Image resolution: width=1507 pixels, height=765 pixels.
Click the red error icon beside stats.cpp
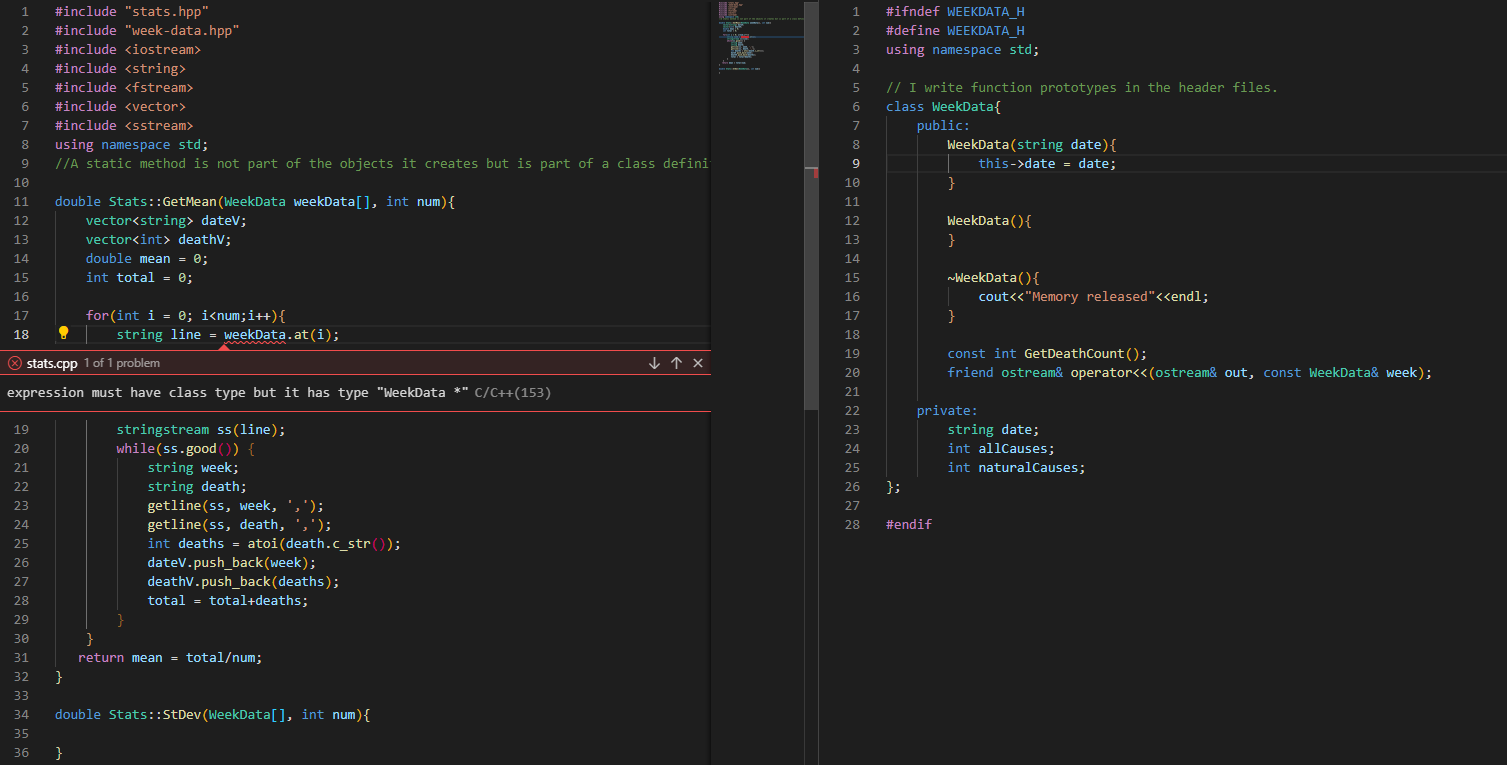point(15,363)
